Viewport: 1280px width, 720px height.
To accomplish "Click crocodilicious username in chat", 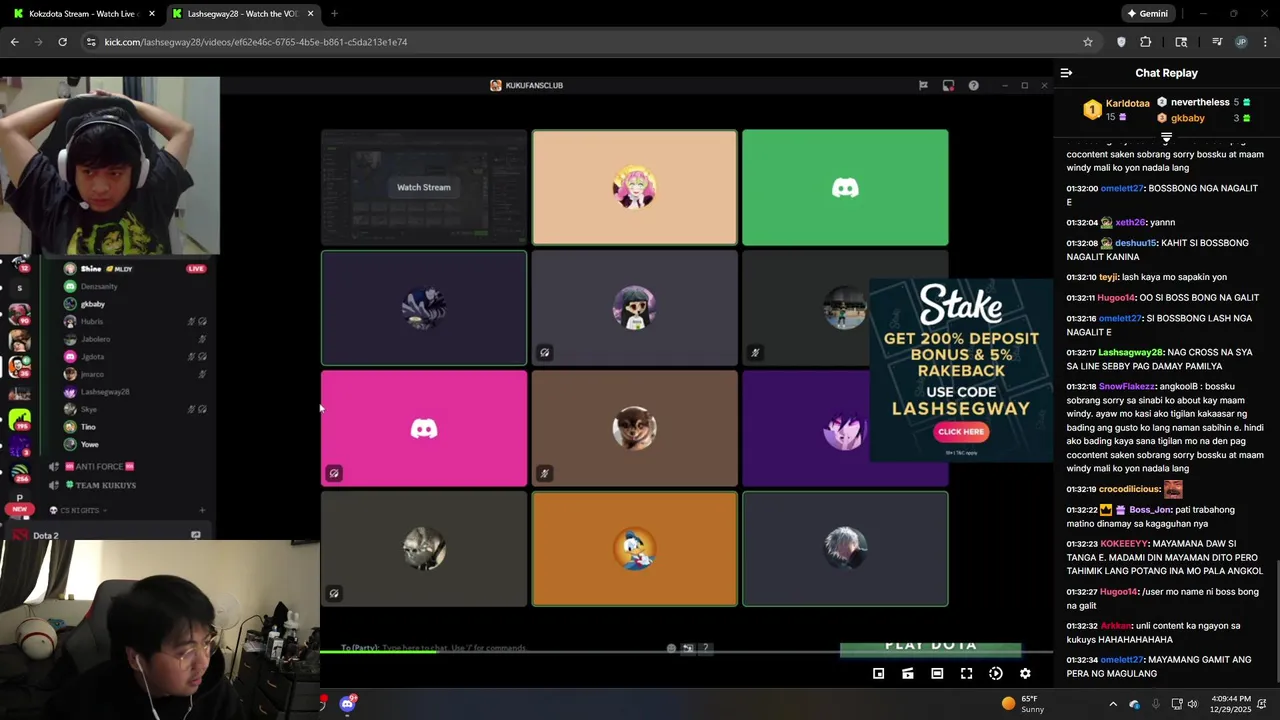I will click(x=1128, y=489).
